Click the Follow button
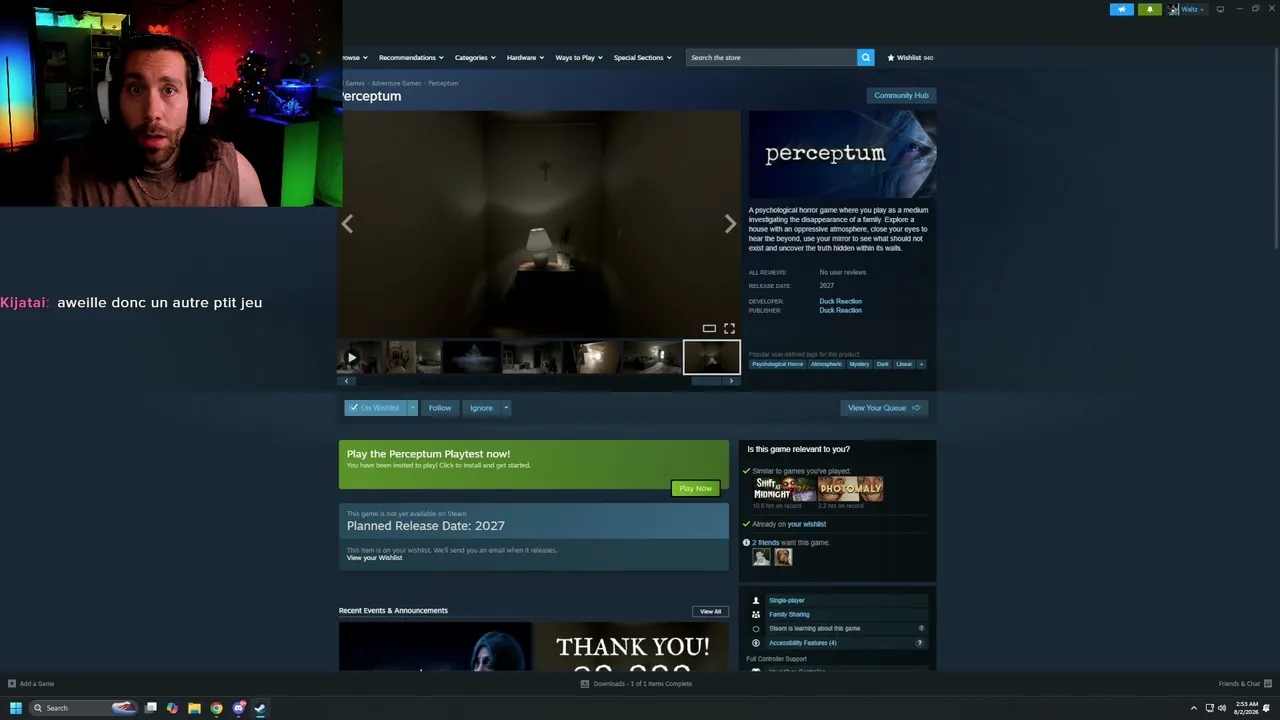Image resolution: width=1280 pixels, height=720 pixels. [x=440, y=408]
